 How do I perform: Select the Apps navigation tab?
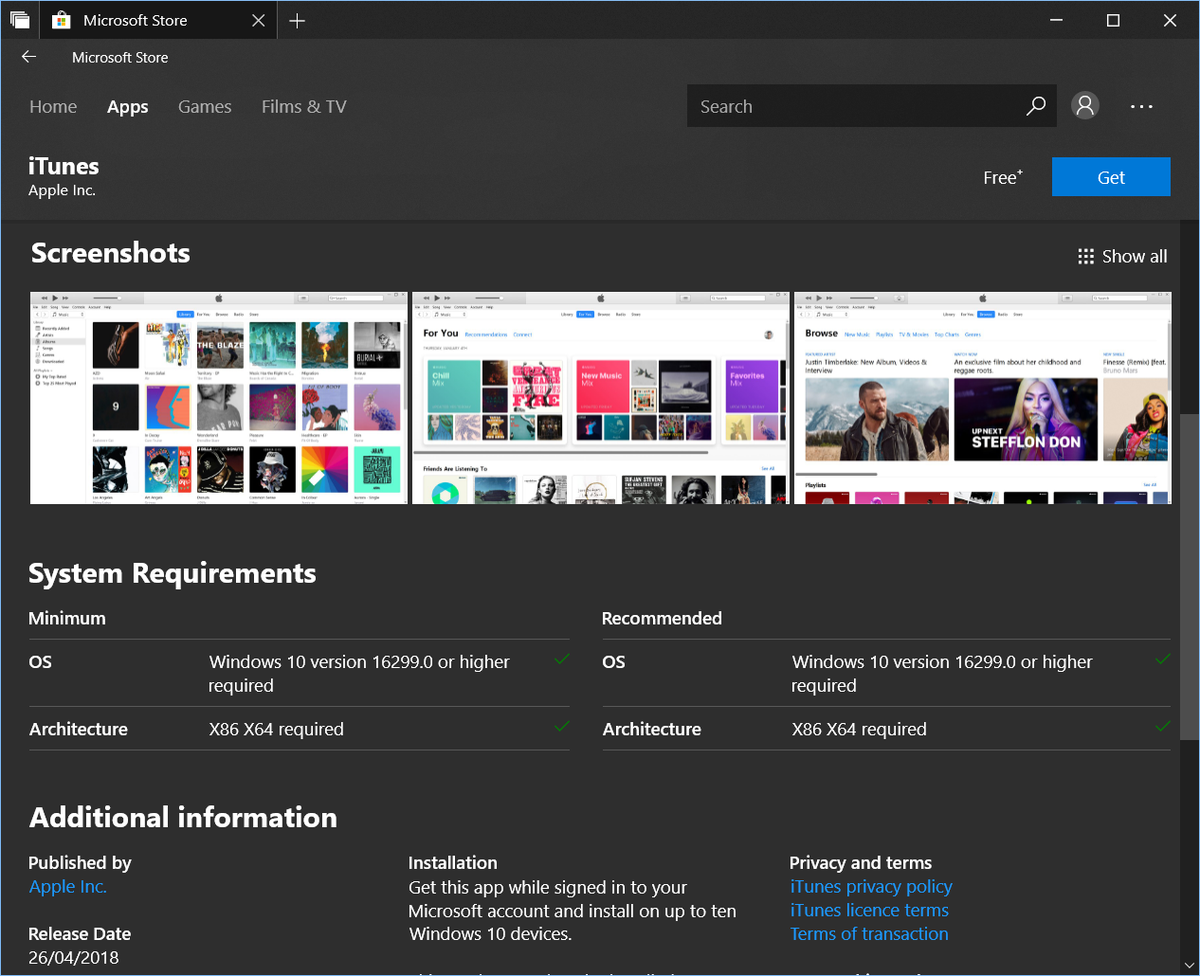(128, 107)
